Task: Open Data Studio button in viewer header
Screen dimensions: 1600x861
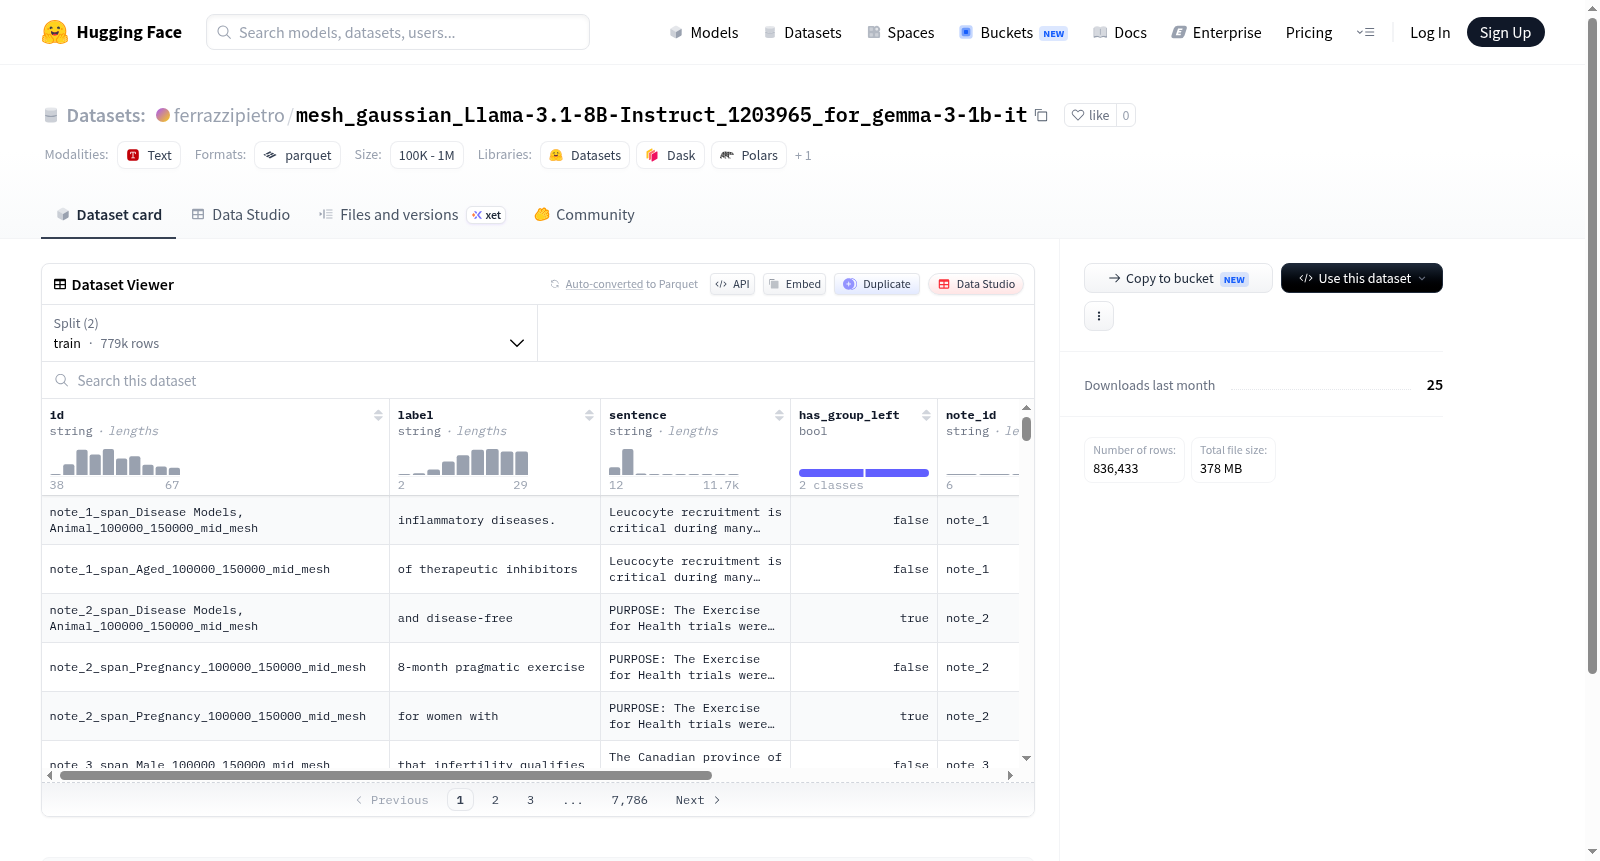Action: [976, 284]
